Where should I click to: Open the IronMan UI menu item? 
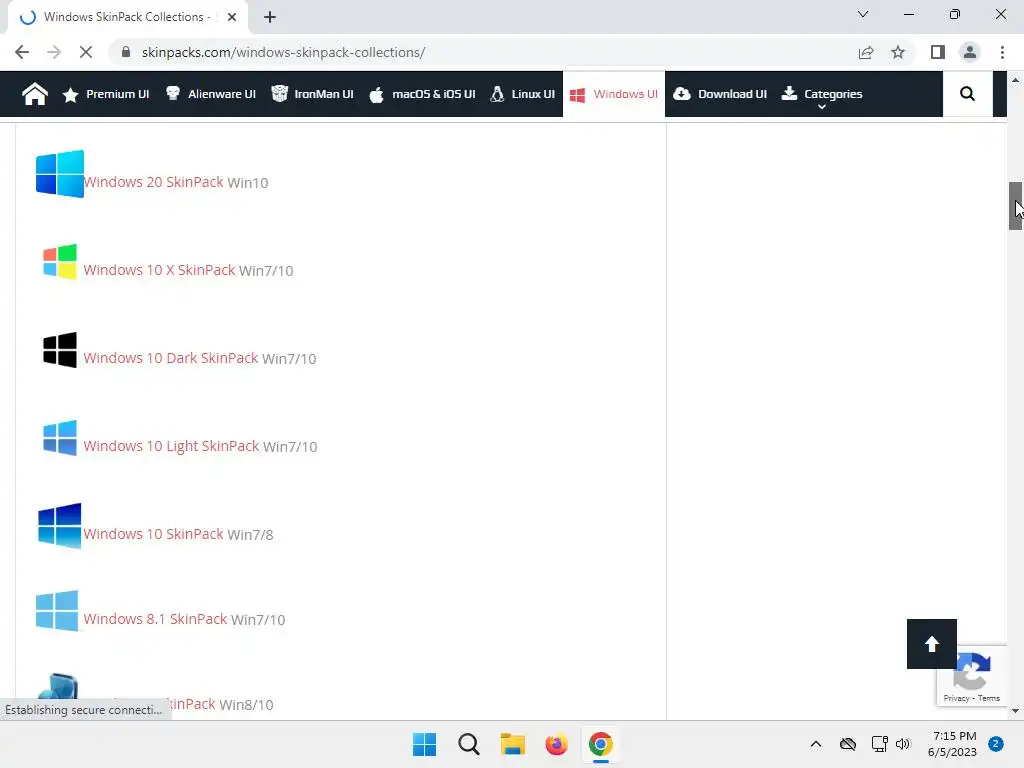pos(312,94)
